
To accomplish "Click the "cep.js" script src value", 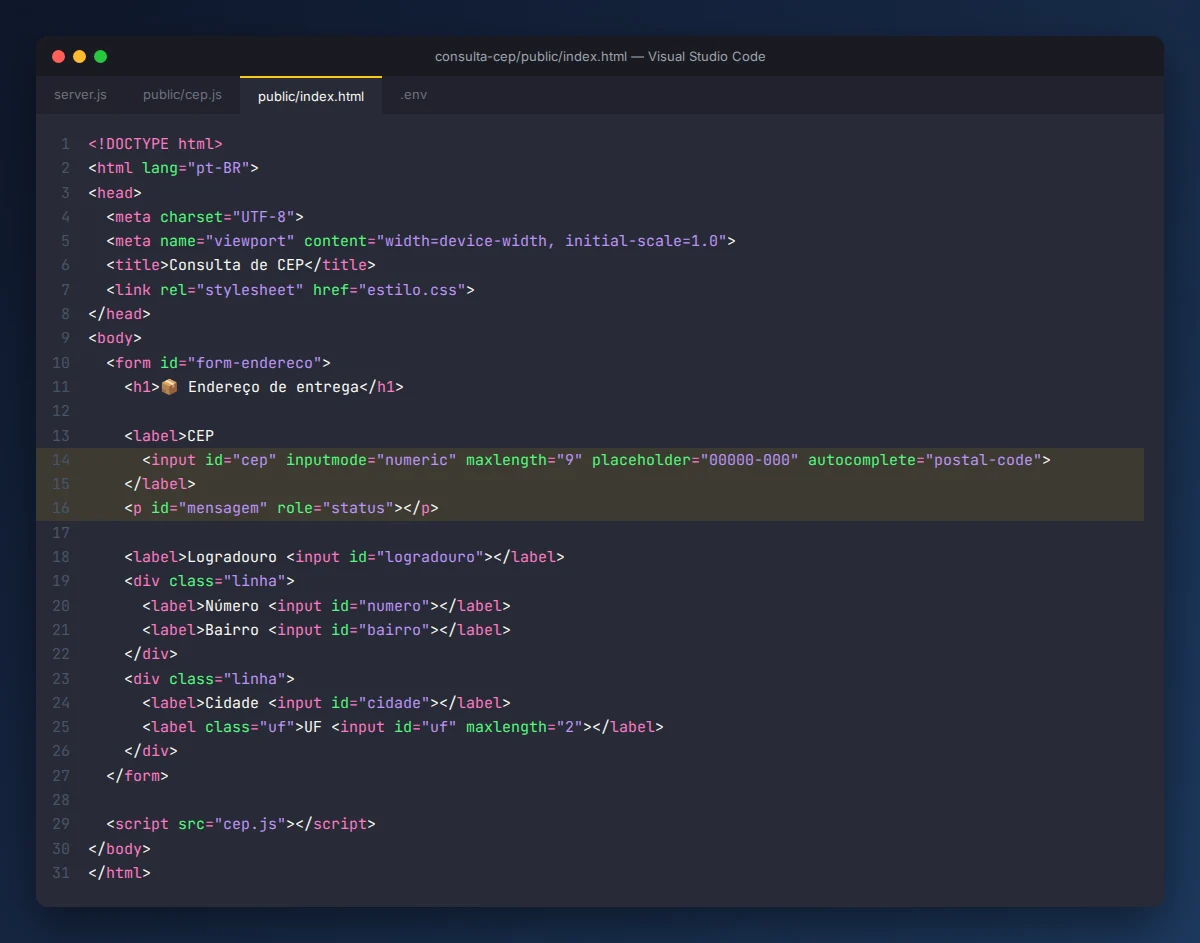I will point(250,824).
